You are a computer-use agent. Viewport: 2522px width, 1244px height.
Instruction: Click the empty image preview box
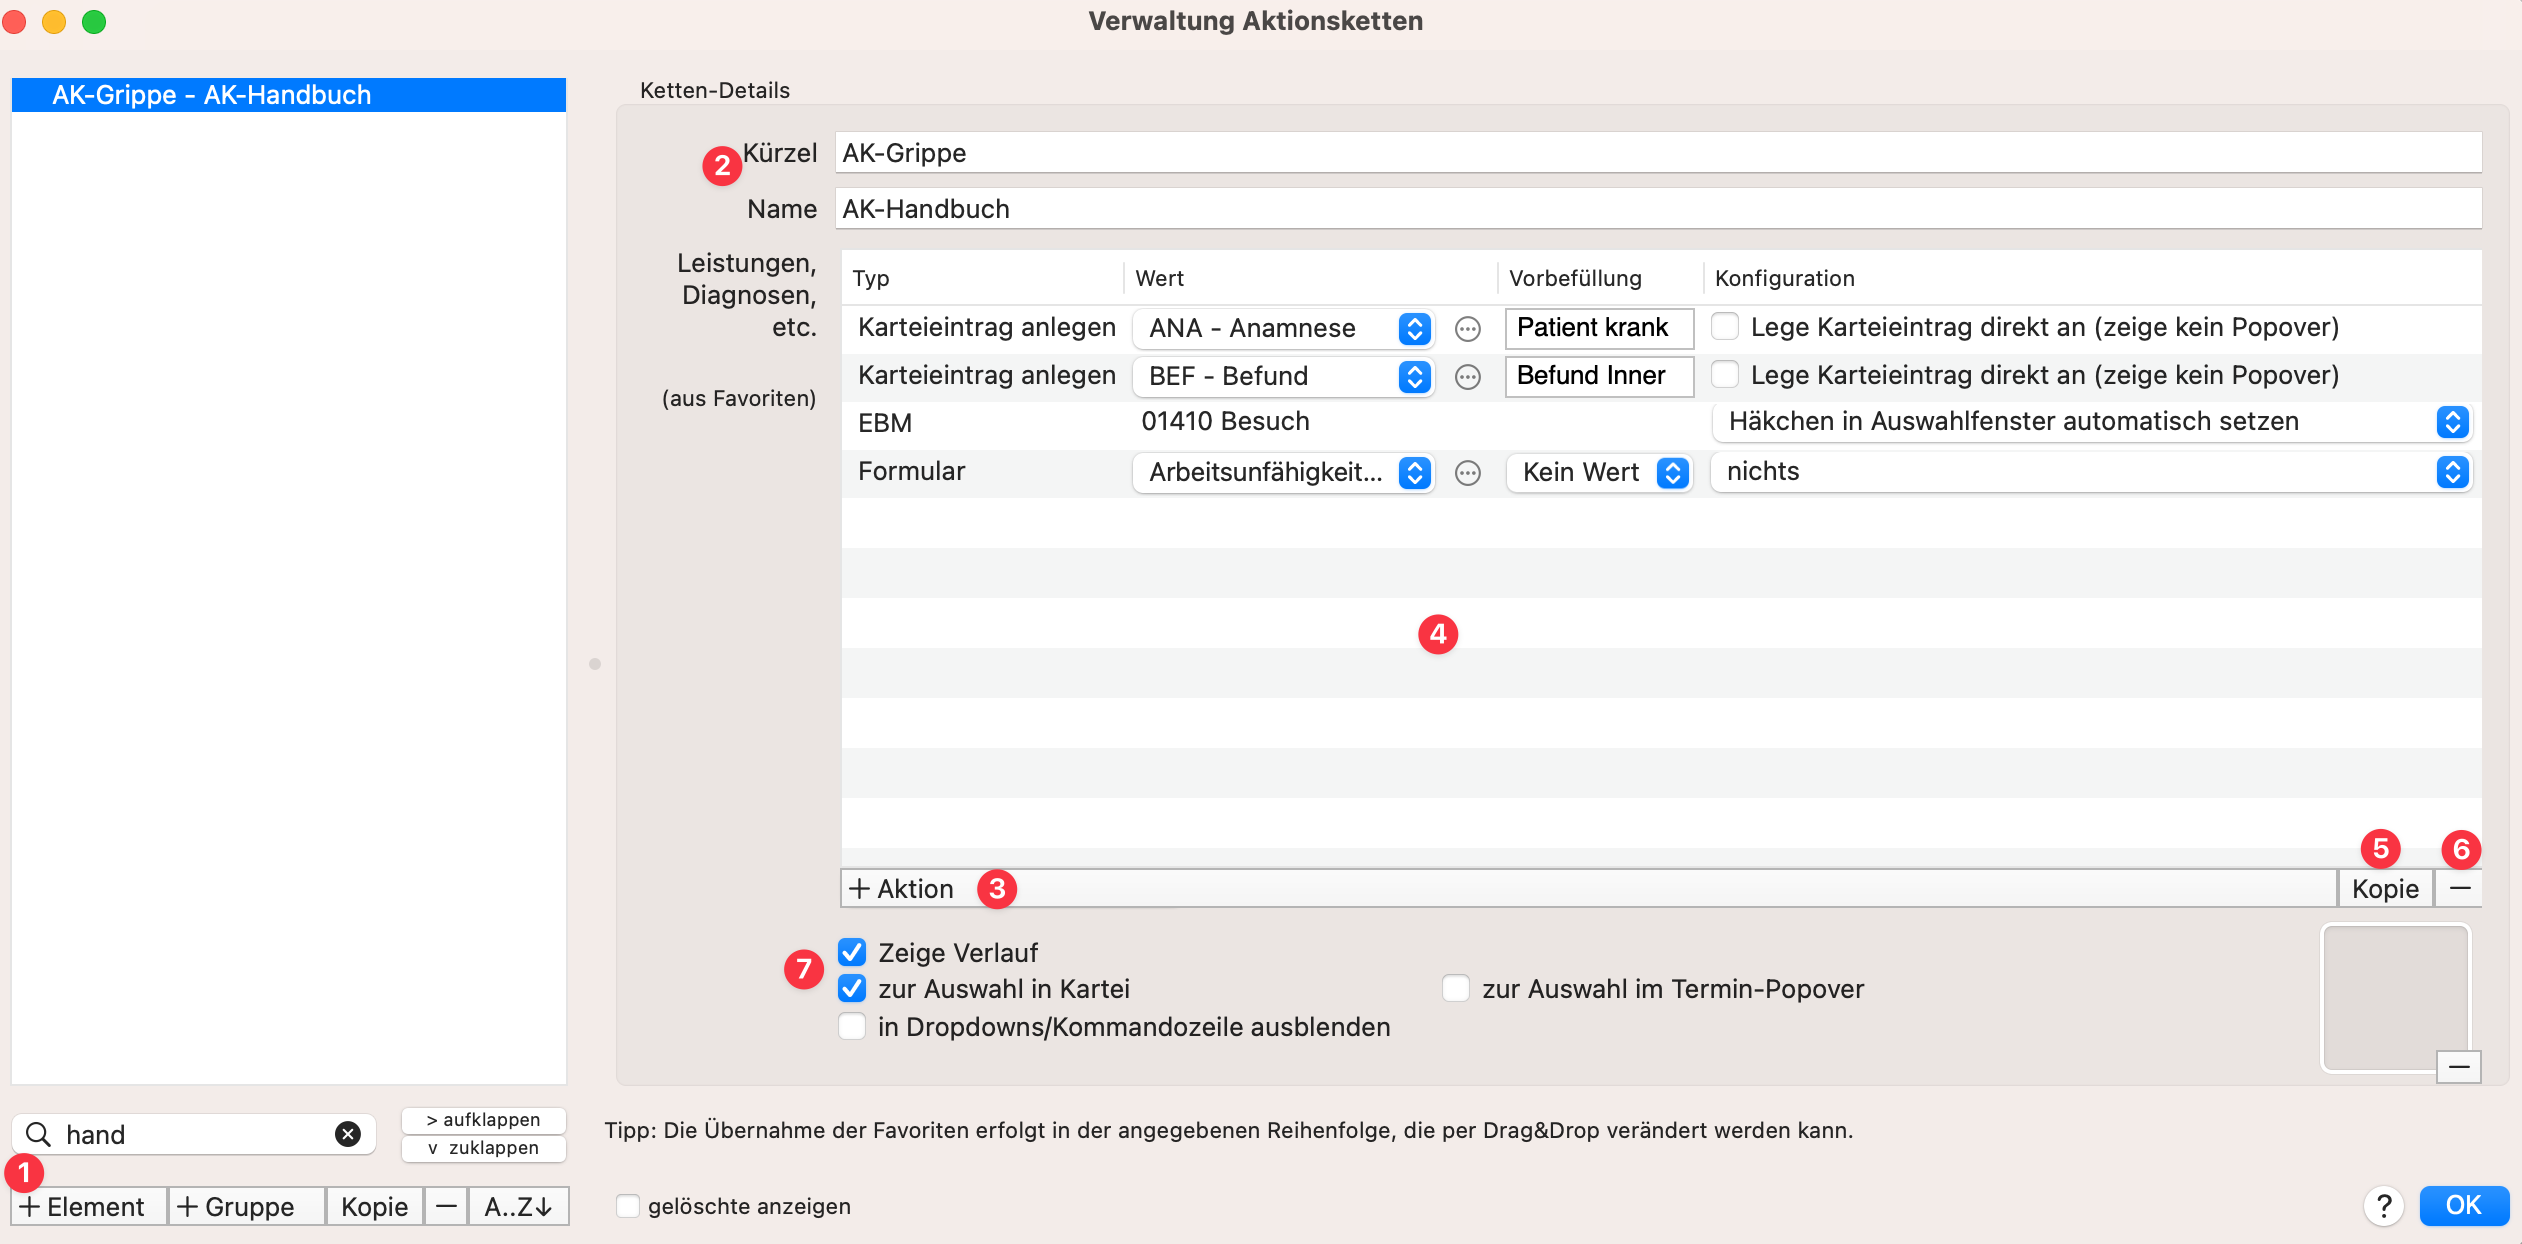pyautogui.click(x=2394, y=997)
